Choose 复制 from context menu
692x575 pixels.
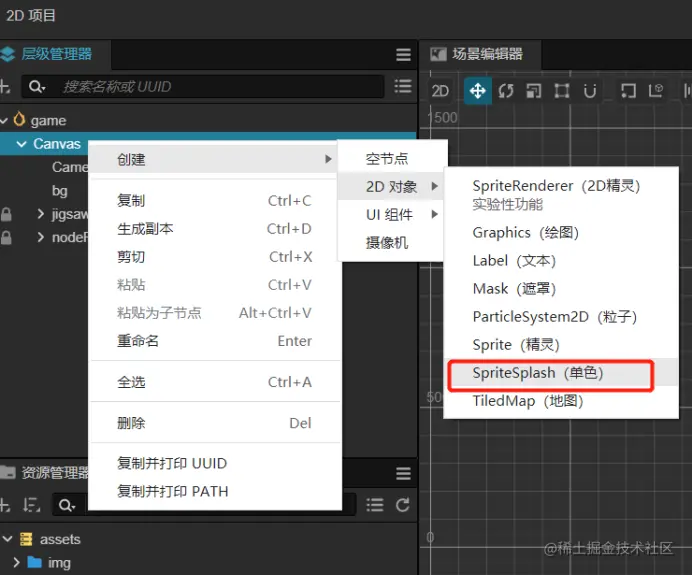coord(215,201)
